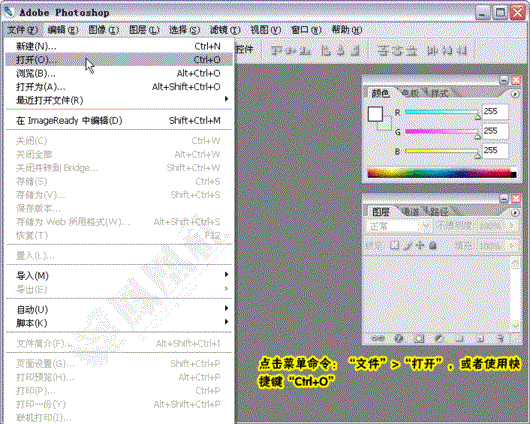Click the add layer style icon
Viewport: 530px width, 424px height.
pos(399,338)
